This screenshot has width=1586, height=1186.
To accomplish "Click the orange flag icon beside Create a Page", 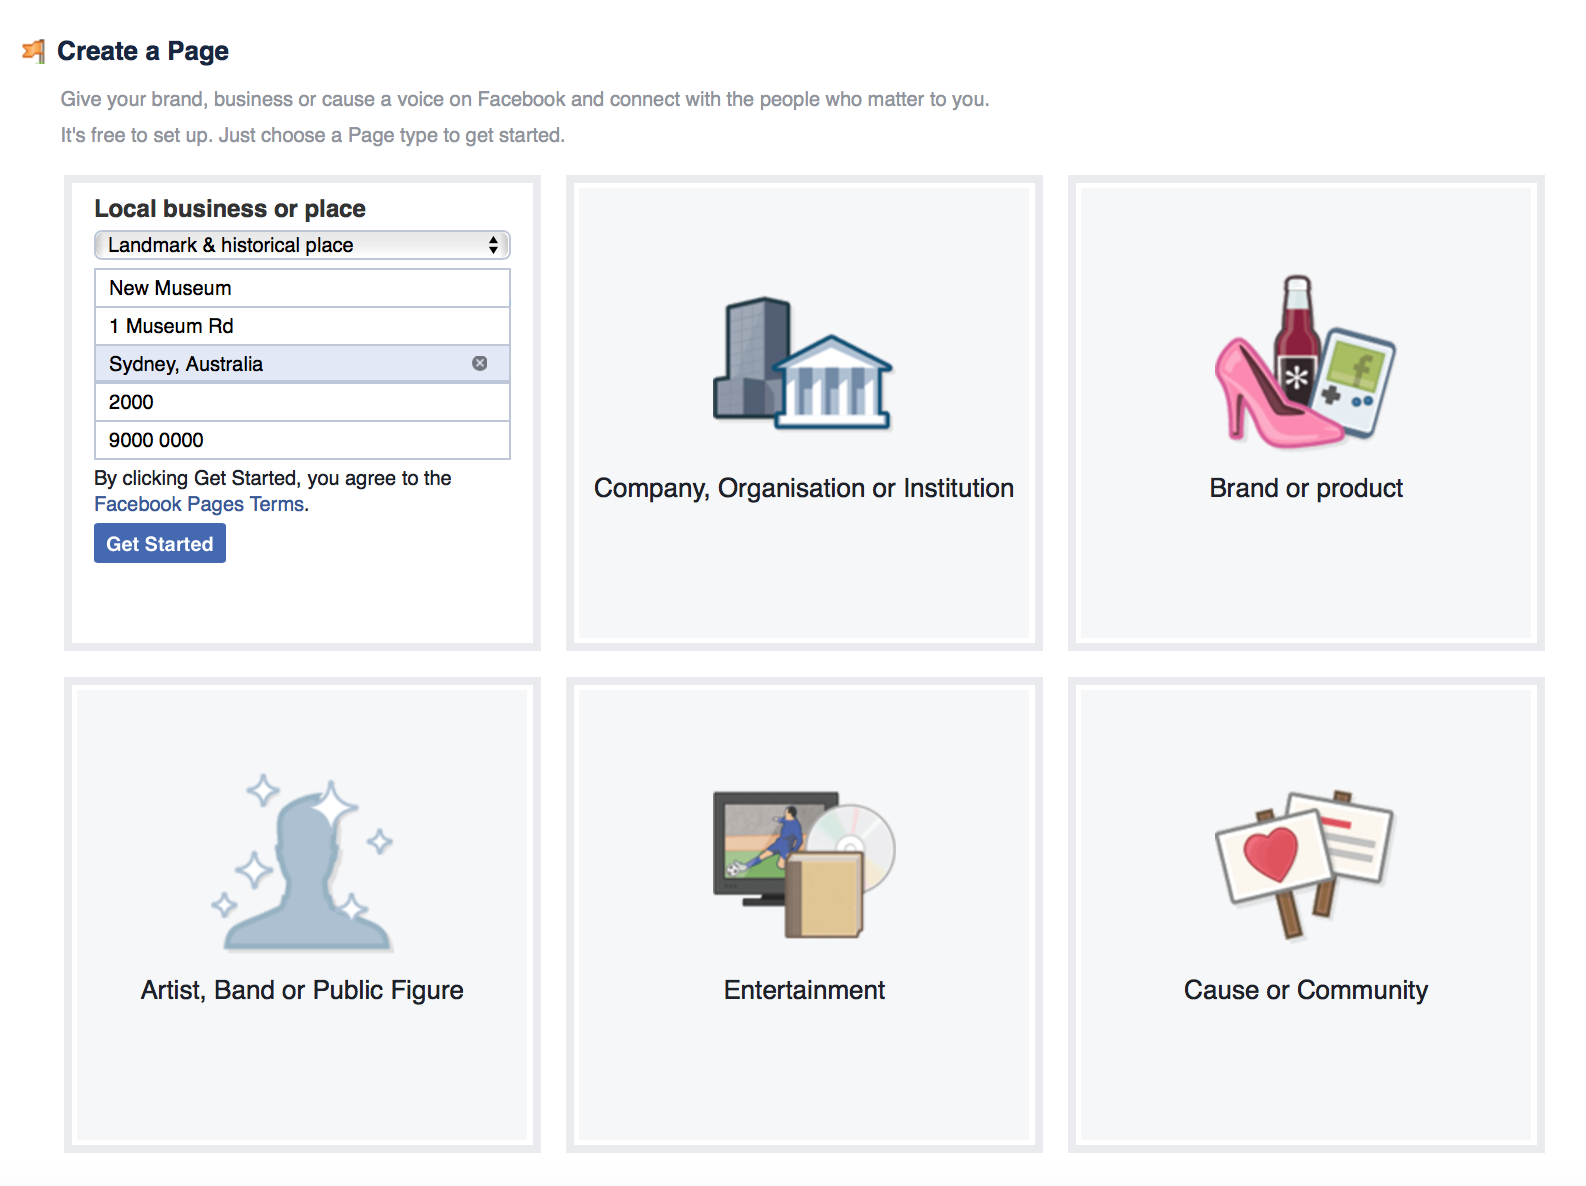I will coord(34,51).
